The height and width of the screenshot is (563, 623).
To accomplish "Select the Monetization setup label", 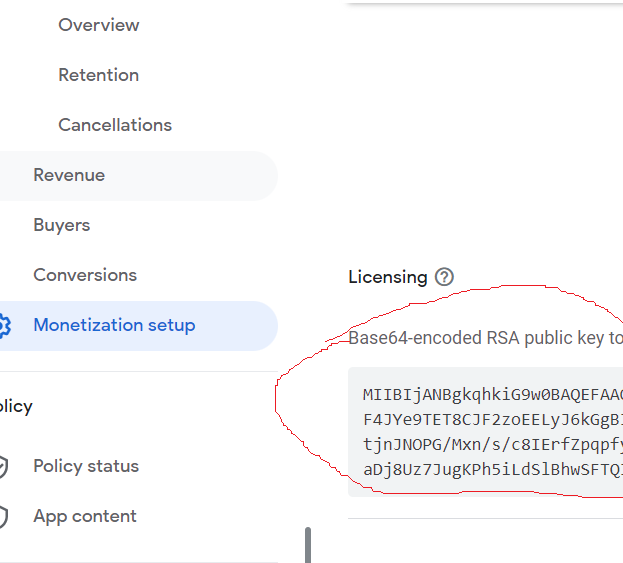I will [x=114, y=325].
